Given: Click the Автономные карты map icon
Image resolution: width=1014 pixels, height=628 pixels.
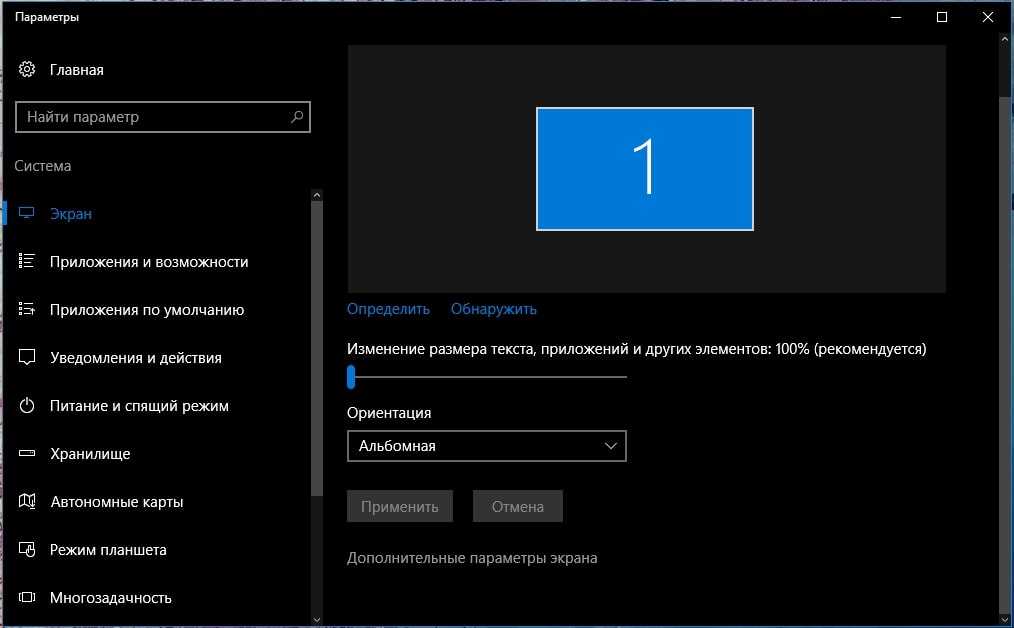Looking at the screenshot, I should pos(27,501).
